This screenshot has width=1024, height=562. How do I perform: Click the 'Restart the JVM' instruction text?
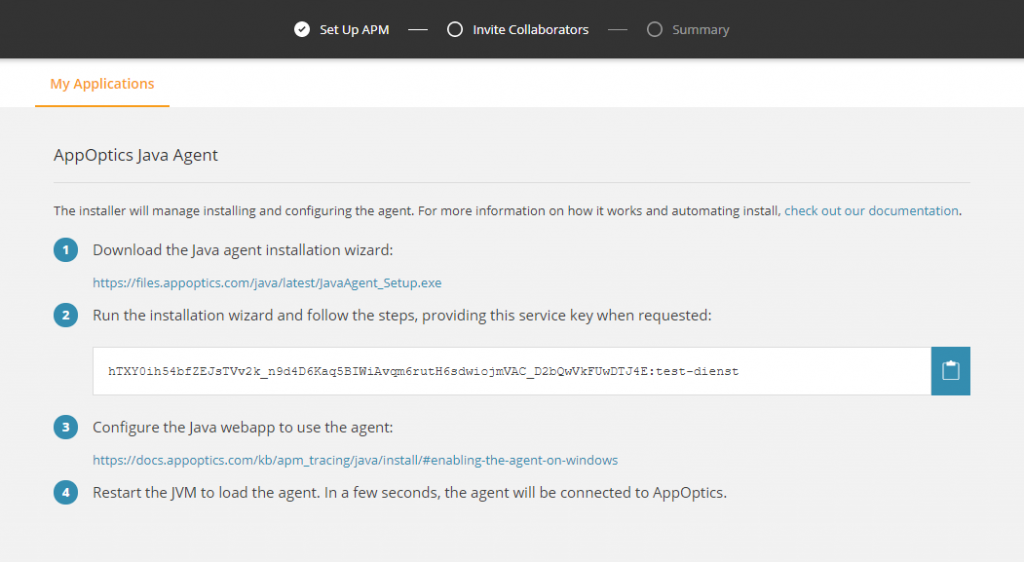(408, 493)
